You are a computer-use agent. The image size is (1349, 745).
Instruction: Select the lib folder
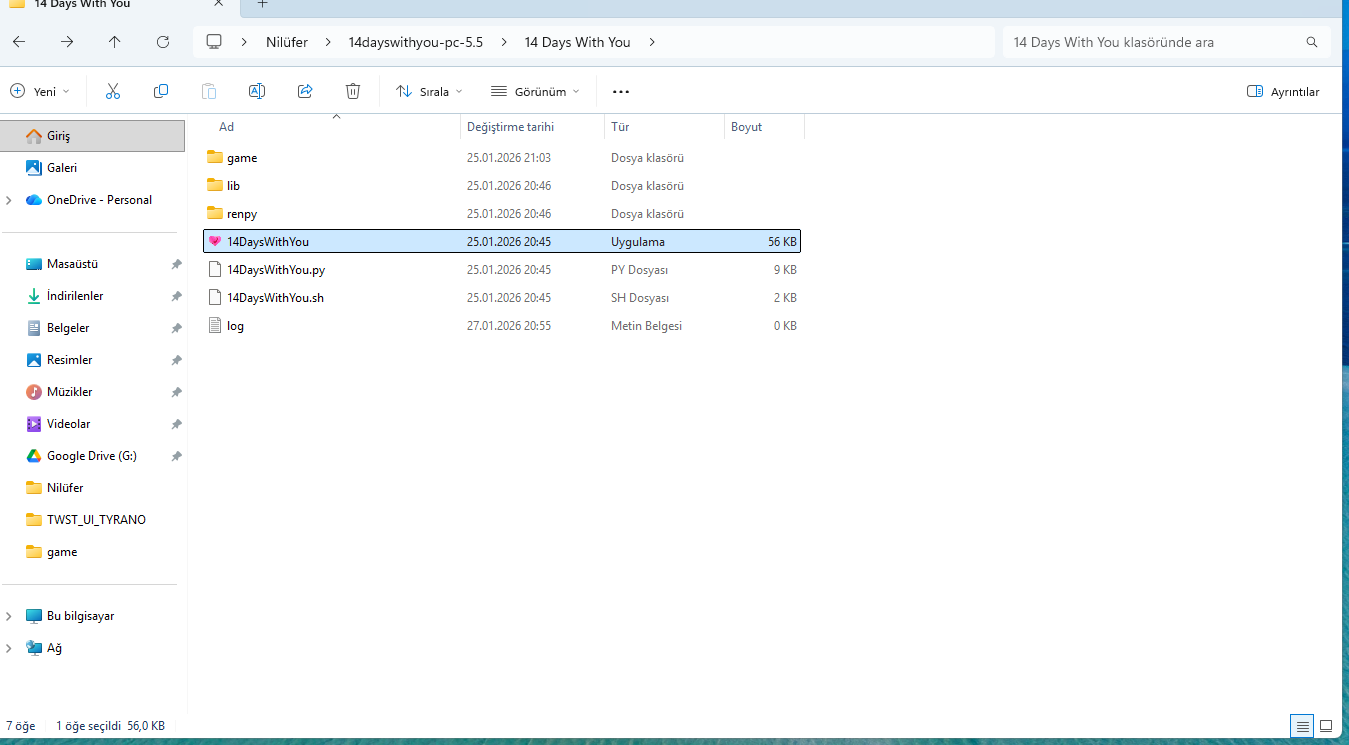click(x=502, y=186)
